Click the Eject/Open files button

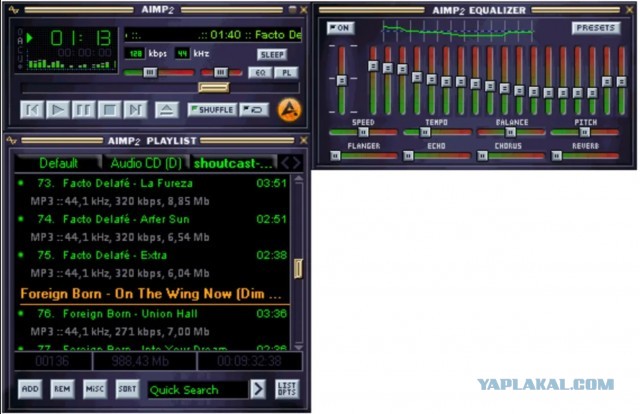pyautogui.click(x=167, y=110)
